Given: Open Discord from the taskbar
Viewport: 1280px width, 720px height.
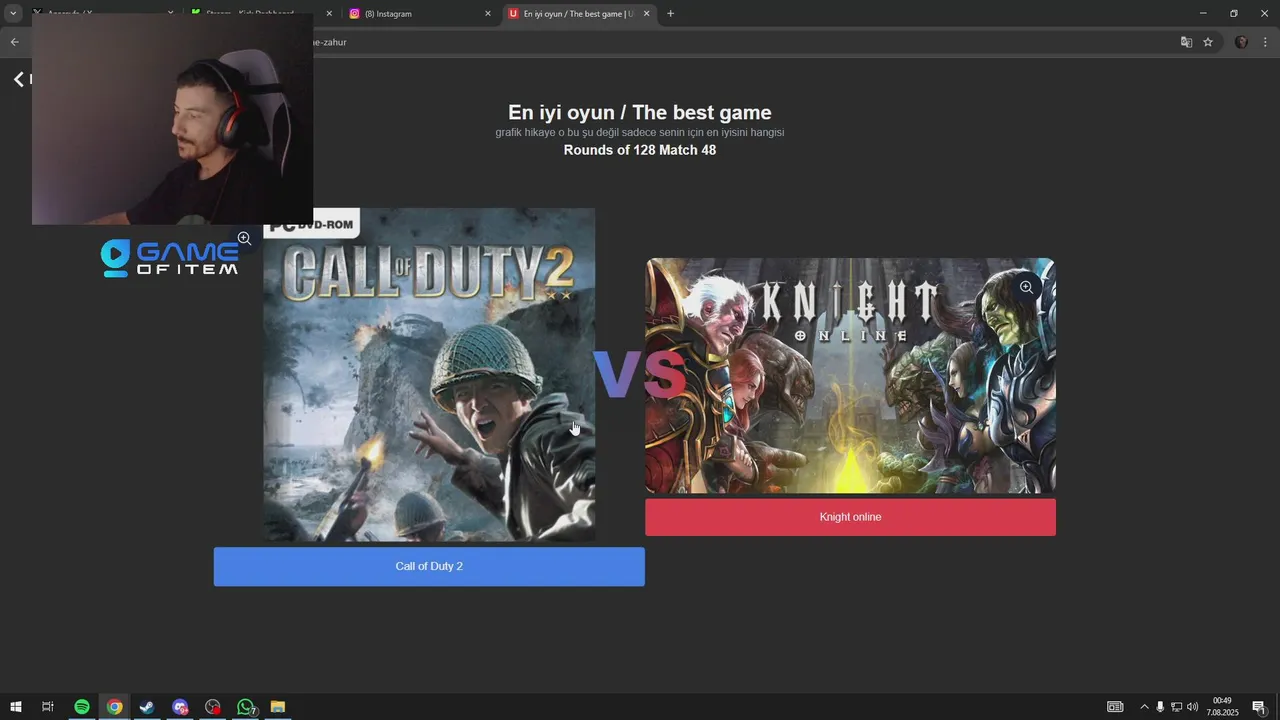Looking at the screenshot, I should tap(180, 707).
